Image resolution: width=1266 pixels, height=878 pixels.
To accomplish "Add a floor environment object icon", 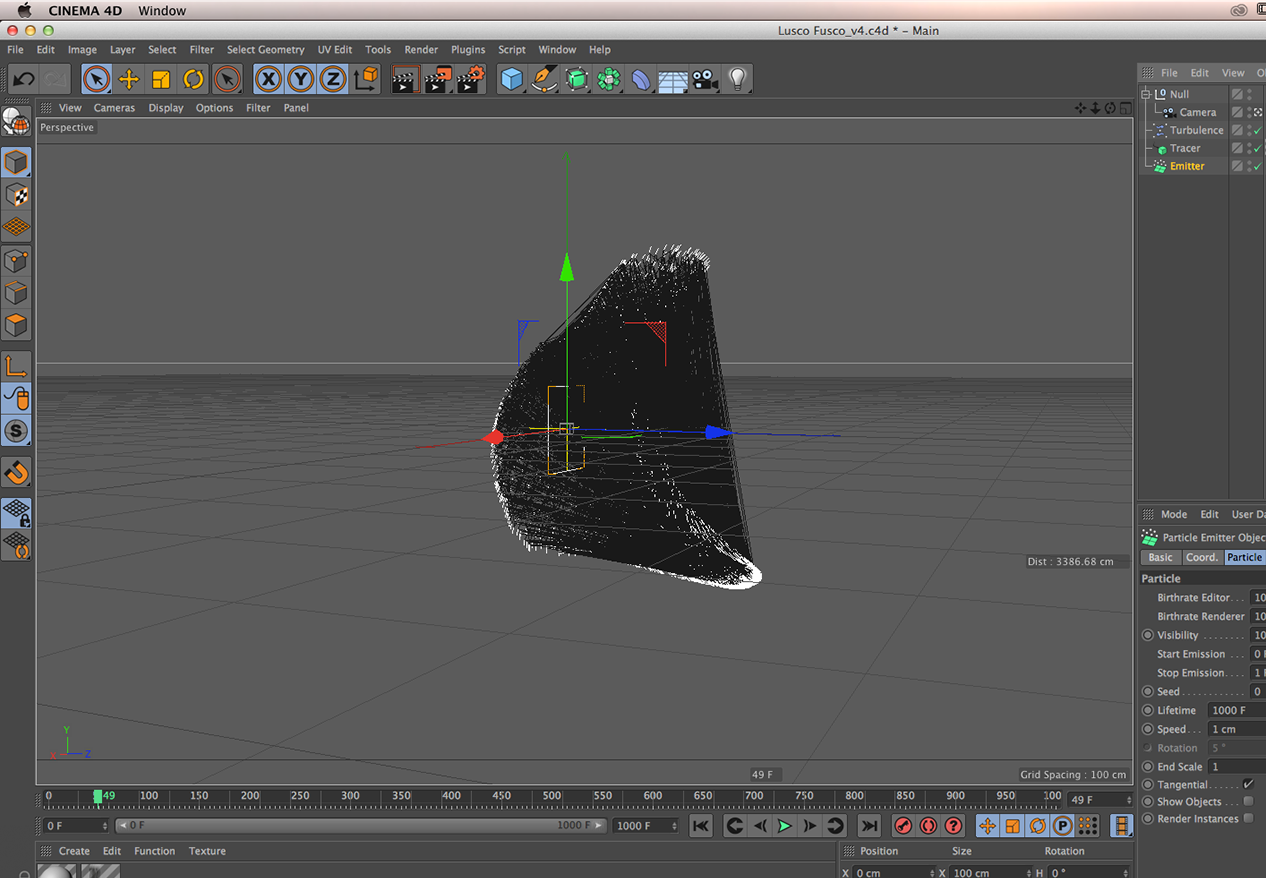I will pyautogui.click(x=673, y=79).
